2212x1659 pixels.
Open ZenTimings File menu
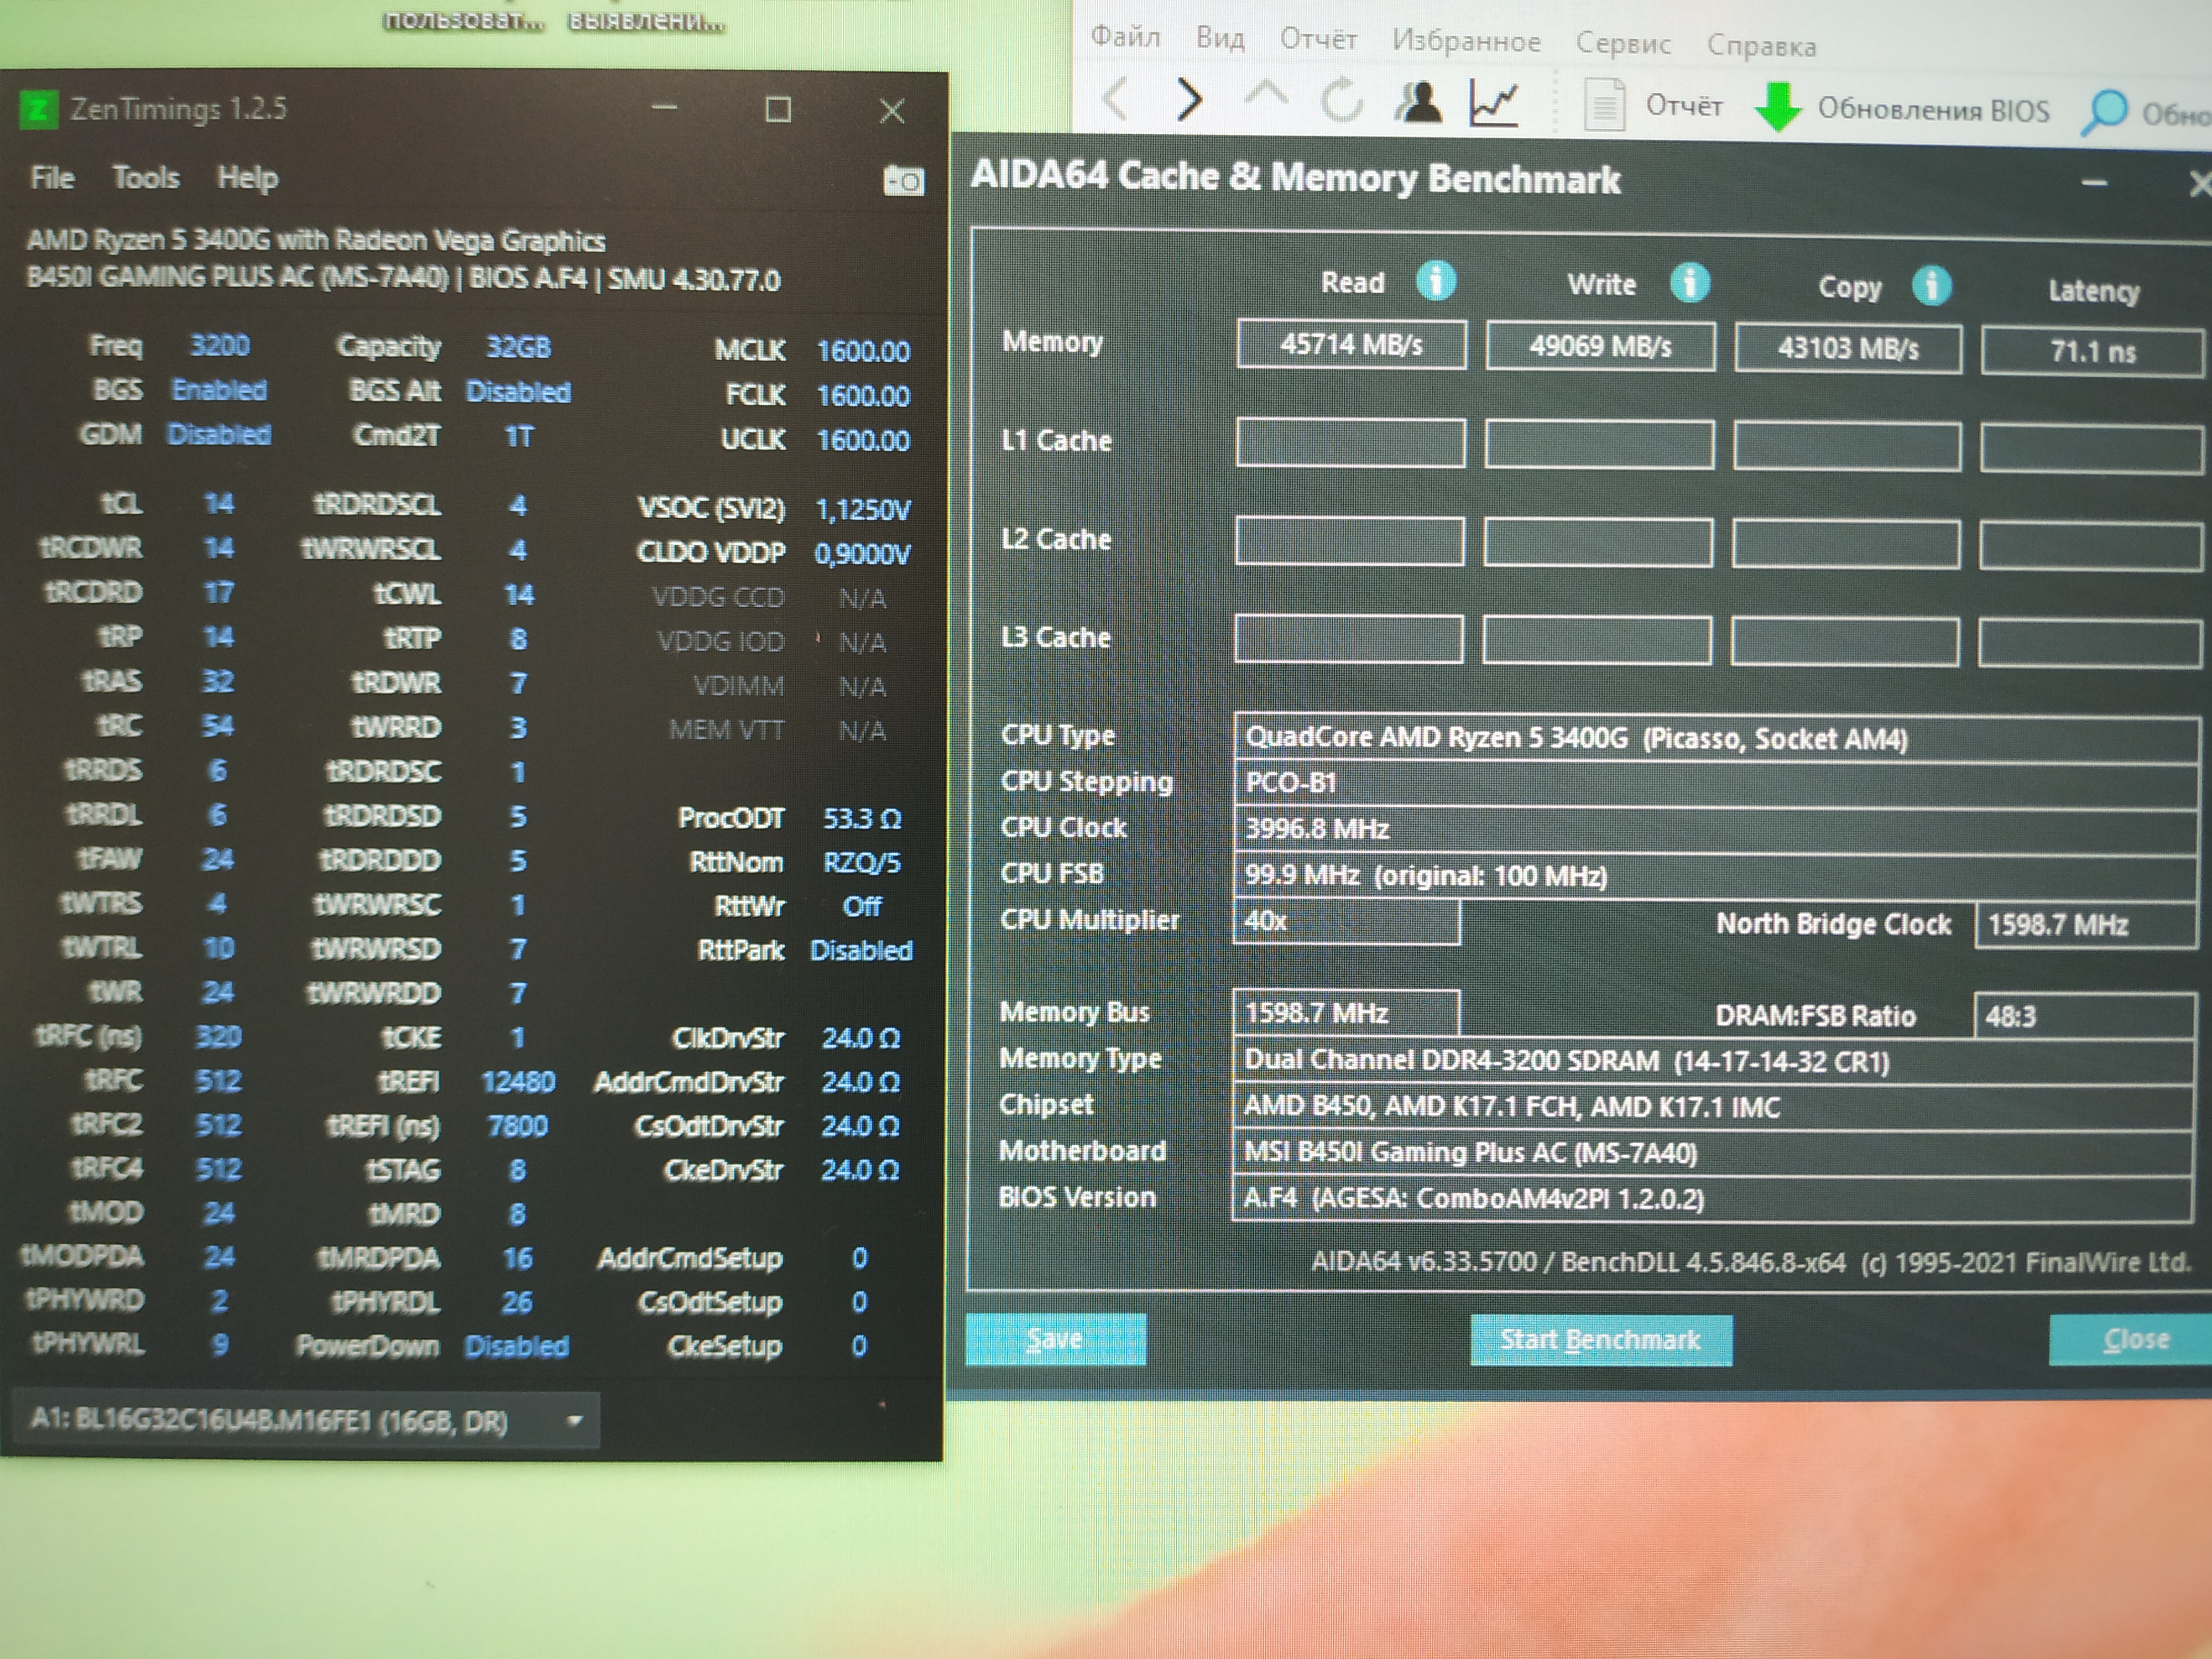point(52,178)
